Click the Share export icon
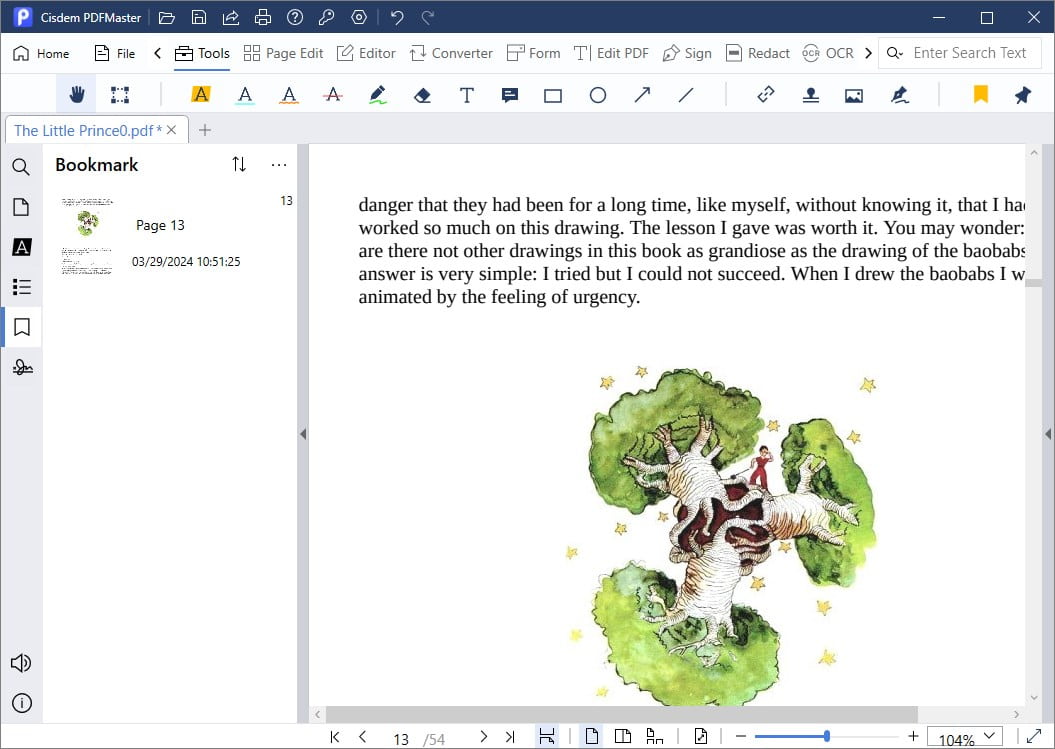Screen dimensions: 1055x749 point(231,17)
